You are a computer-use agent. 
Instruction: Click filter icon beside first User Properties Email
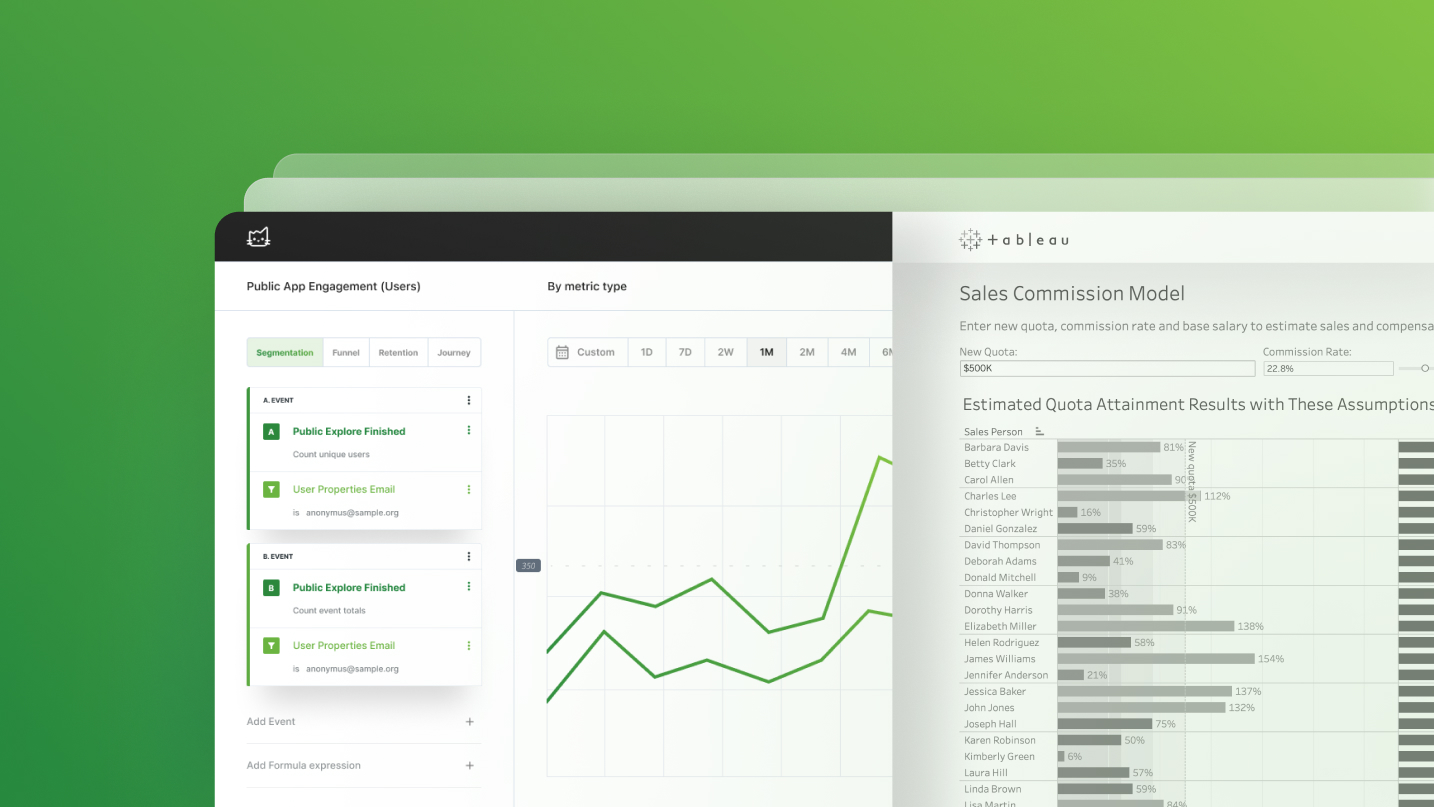pos(271,490)
